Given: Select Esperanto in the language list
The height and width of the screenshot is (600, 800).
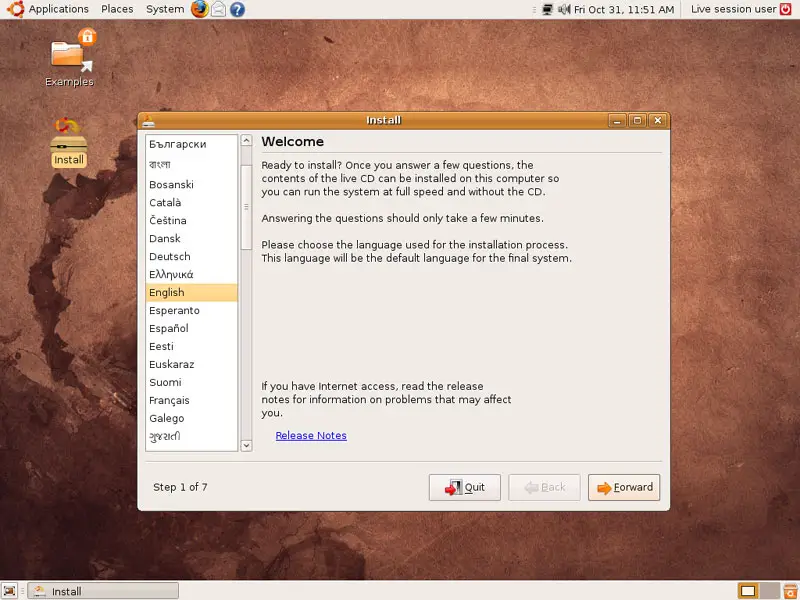Looking at the screenshot, I should point(192,311).
